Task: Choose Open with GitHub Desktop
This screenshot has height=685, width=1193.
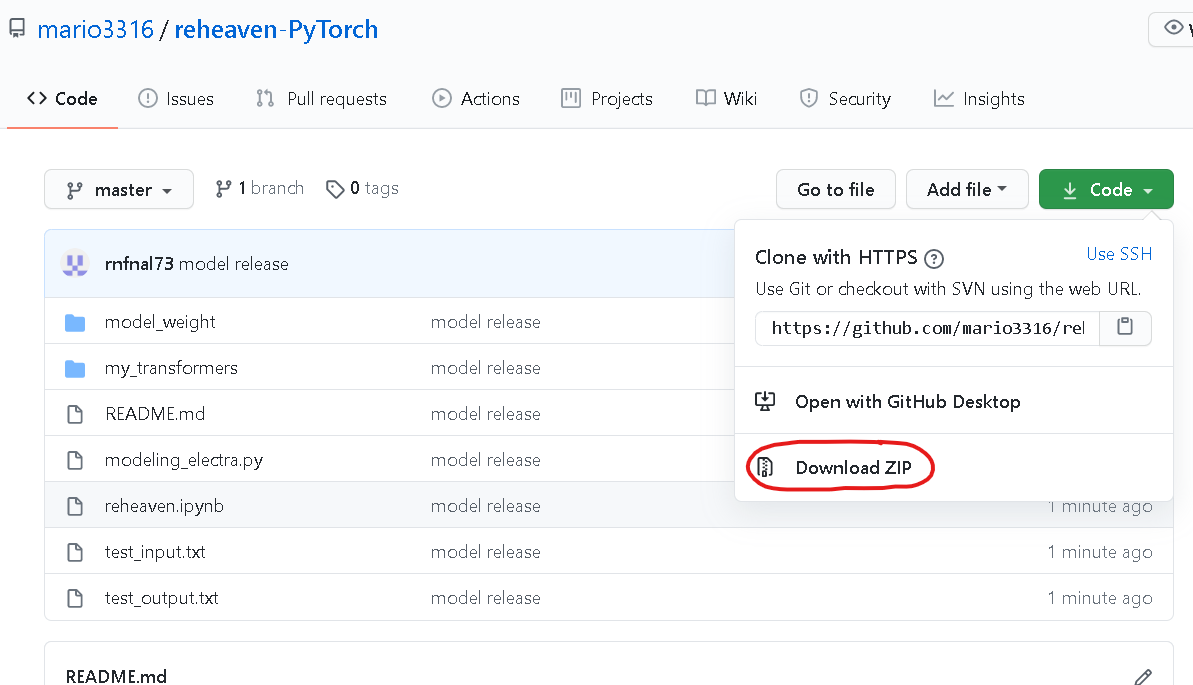Action: coord(908,402)
